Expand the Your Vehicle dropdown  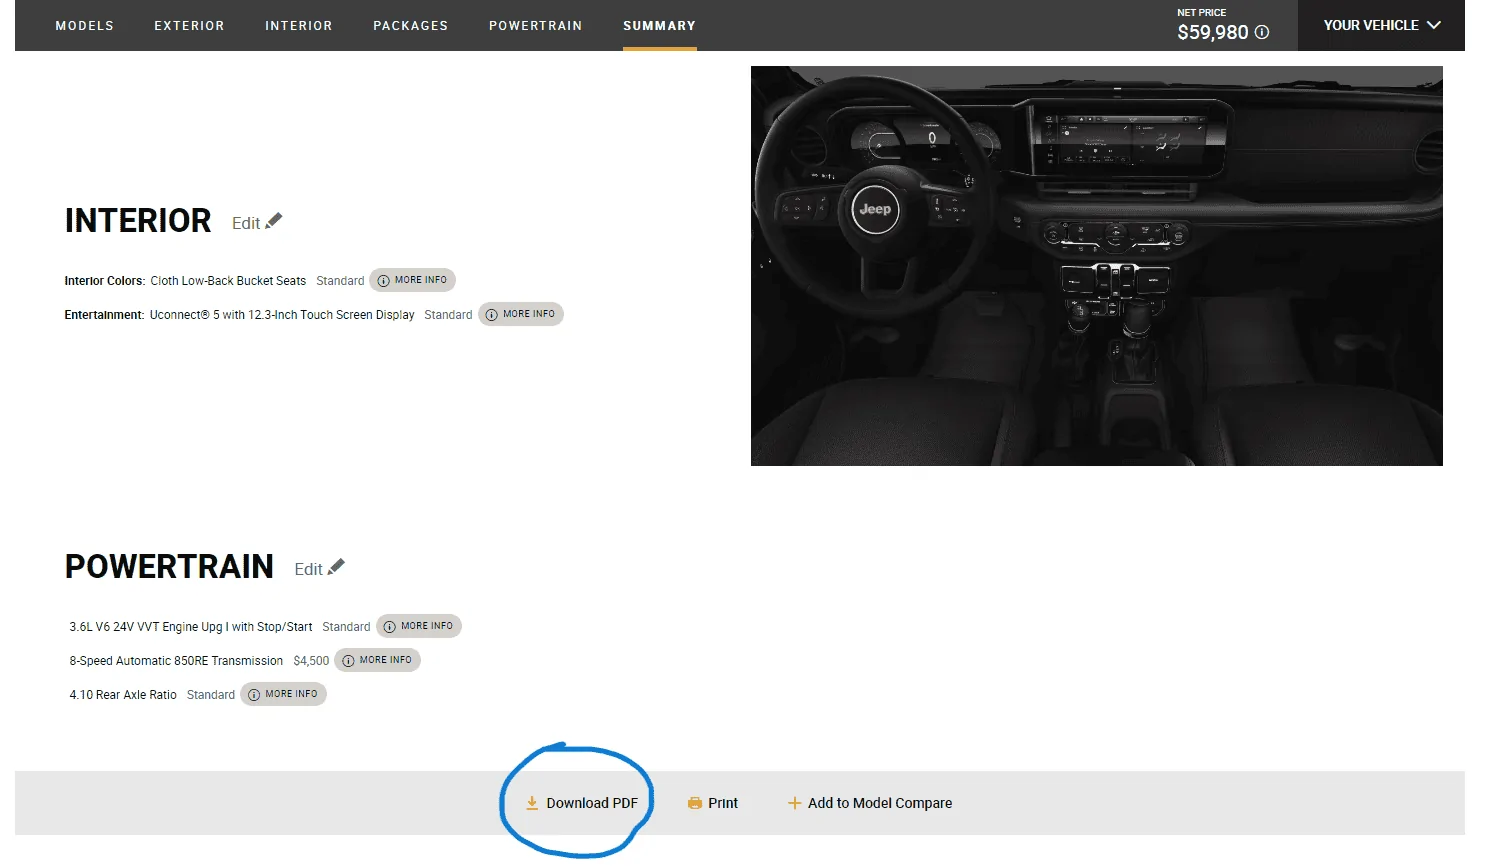pyautogui.click(x=1381, y=25)
